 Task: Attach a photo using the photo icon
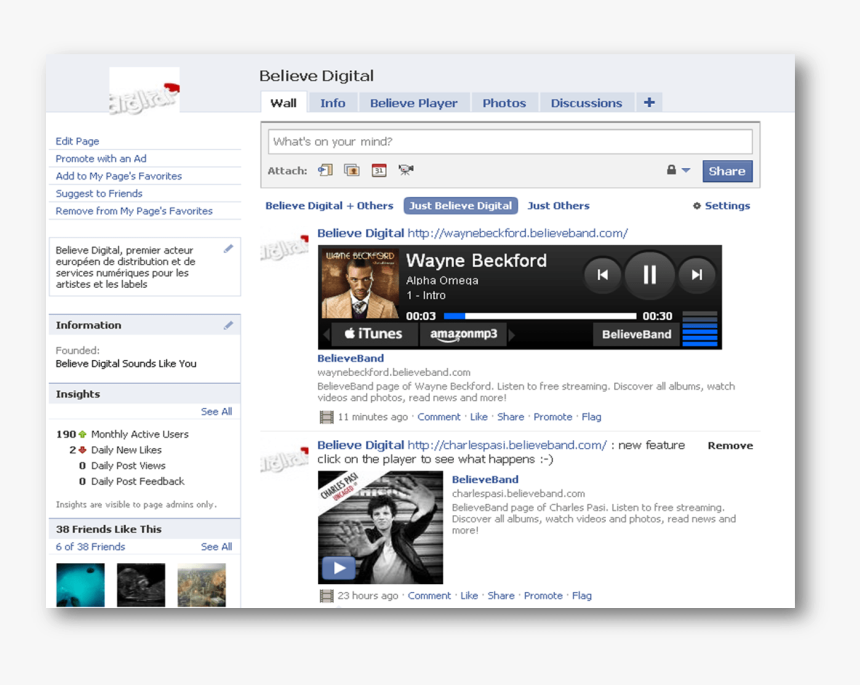coord(352,171)
